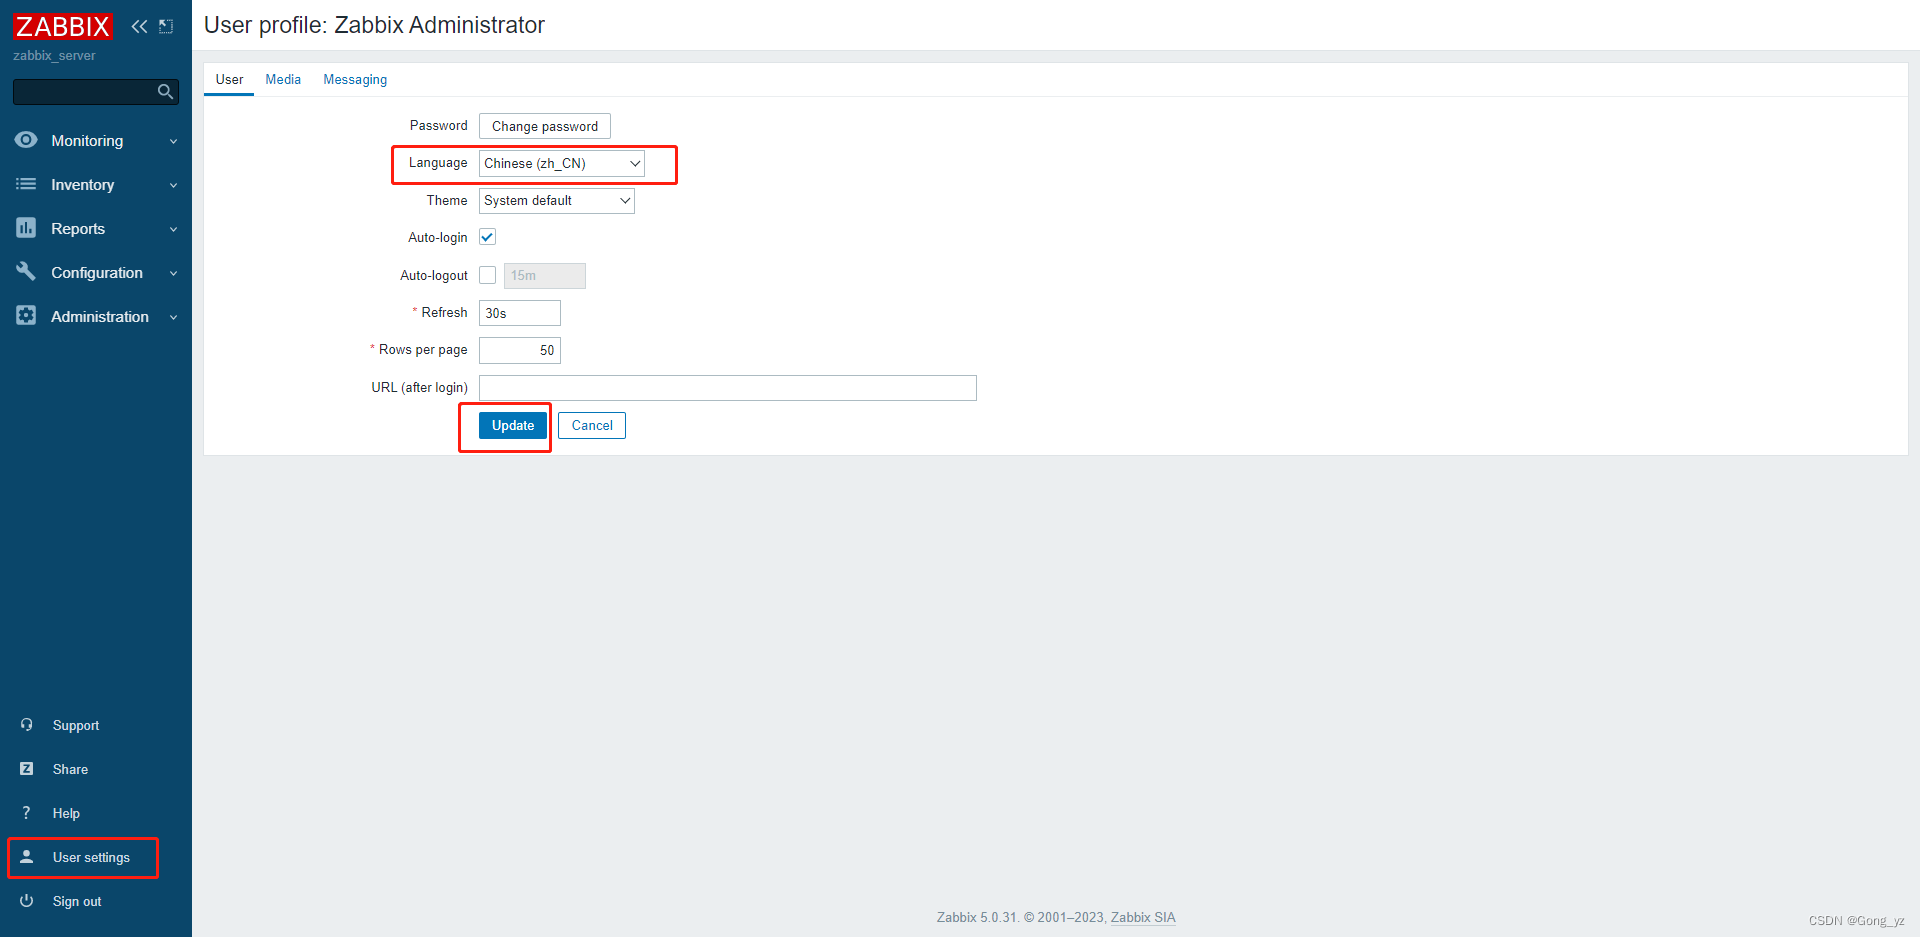Expand the Monitoring menu chevron

click(x=174, y=141)
